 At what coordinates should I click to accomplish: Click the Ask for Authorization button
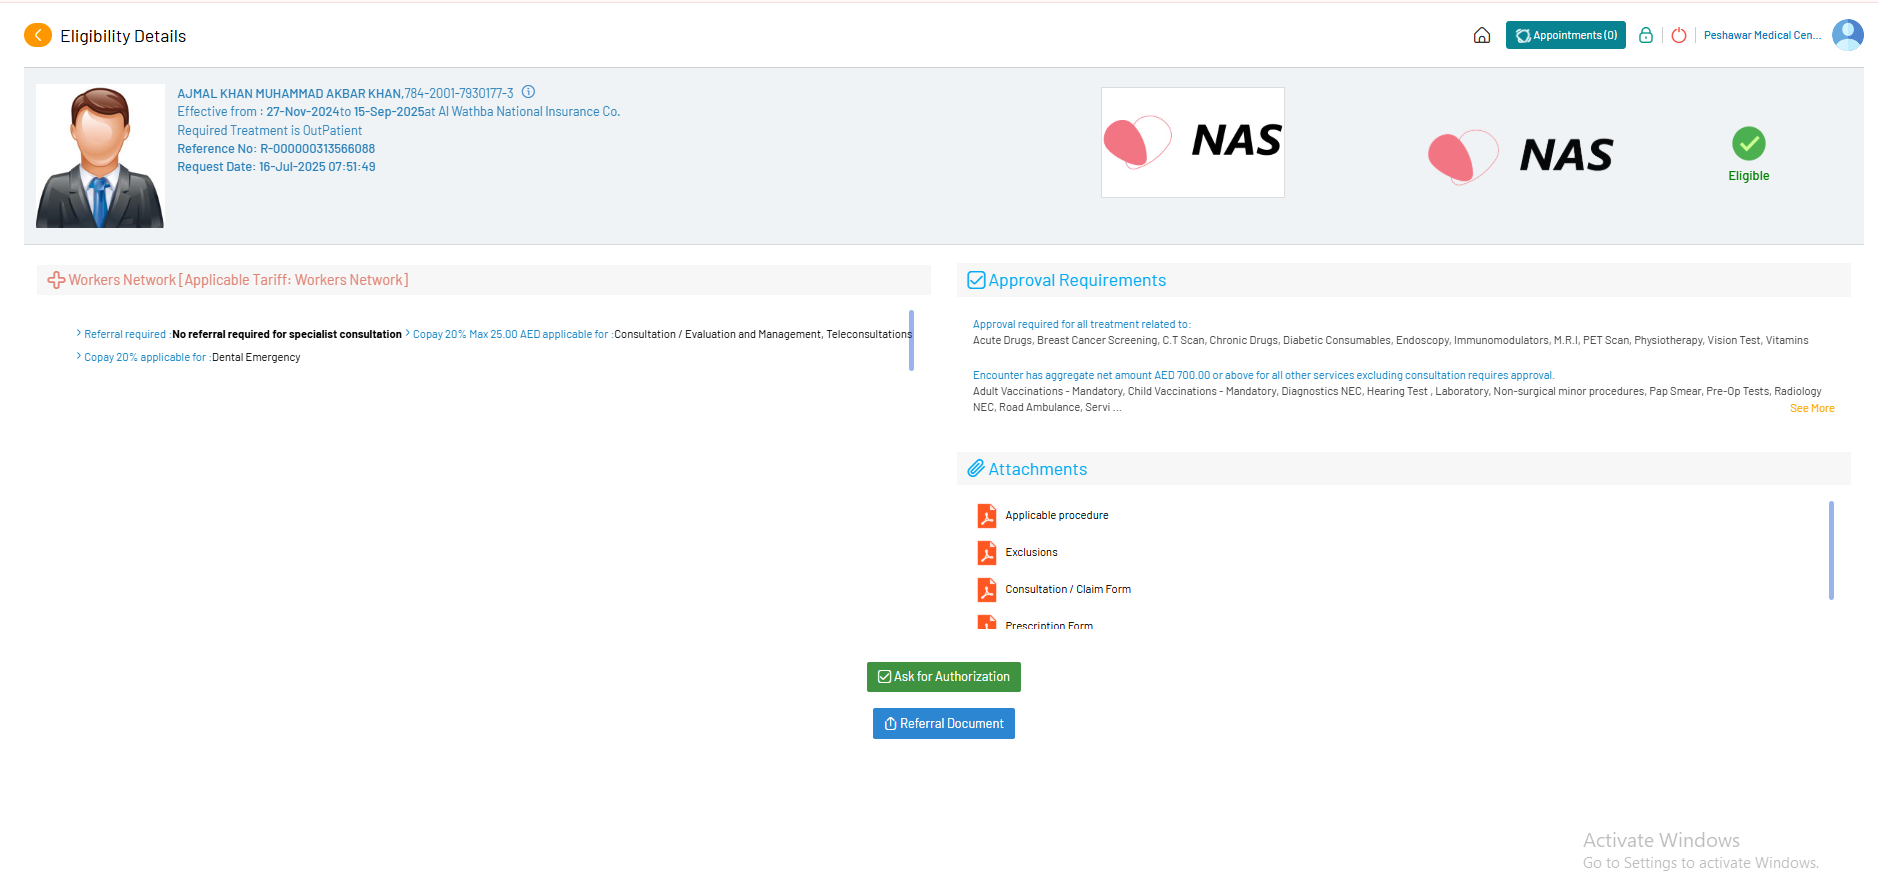[944, 677]
